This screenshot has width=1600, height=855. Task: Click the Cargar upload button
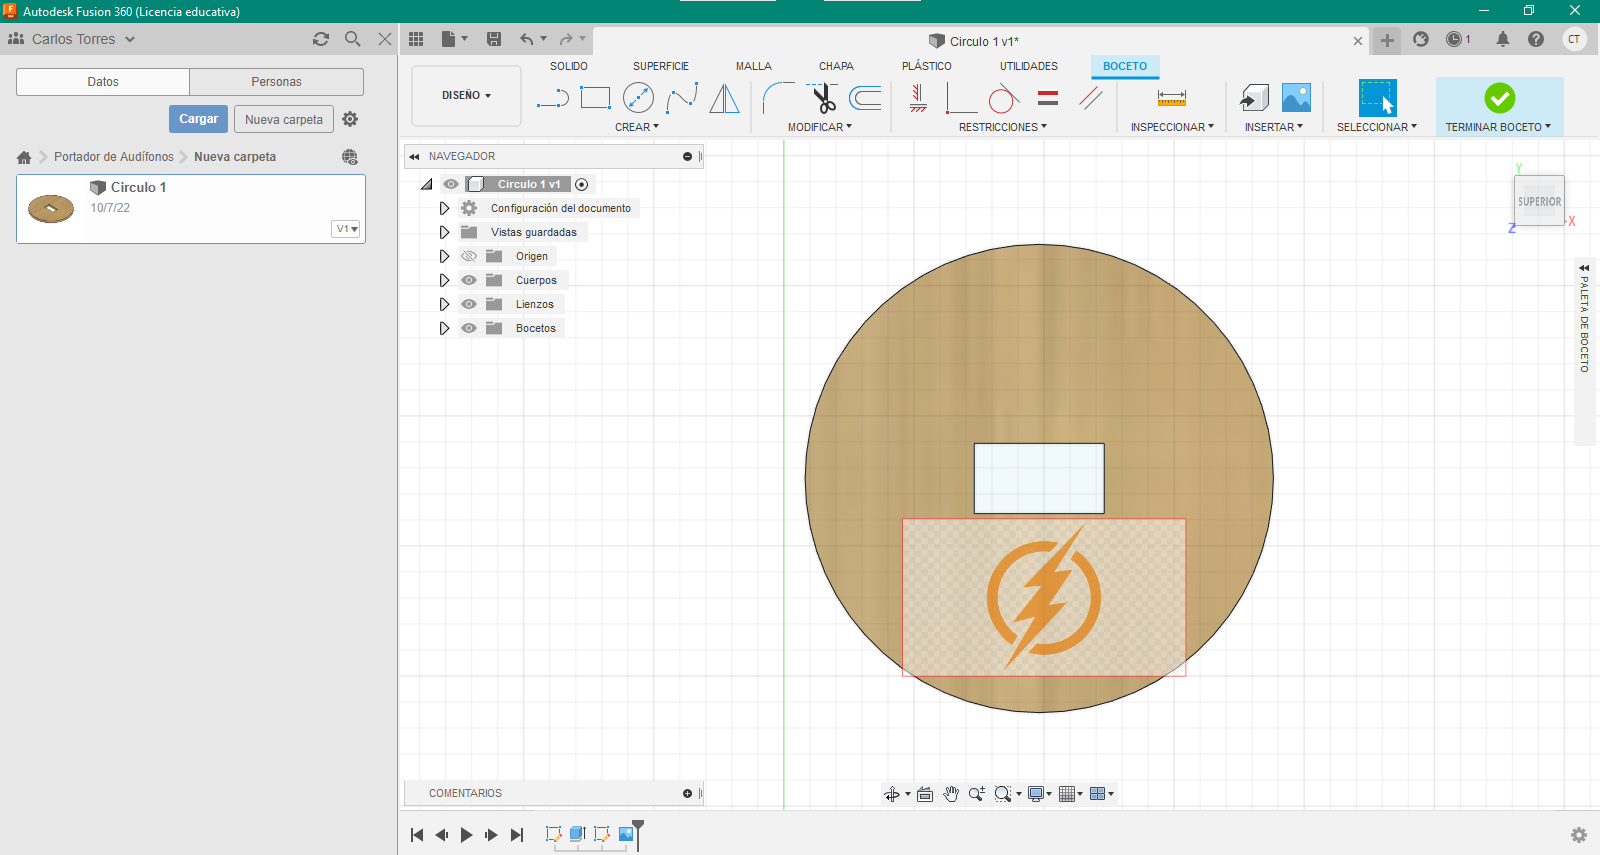[x=198, y=119]
